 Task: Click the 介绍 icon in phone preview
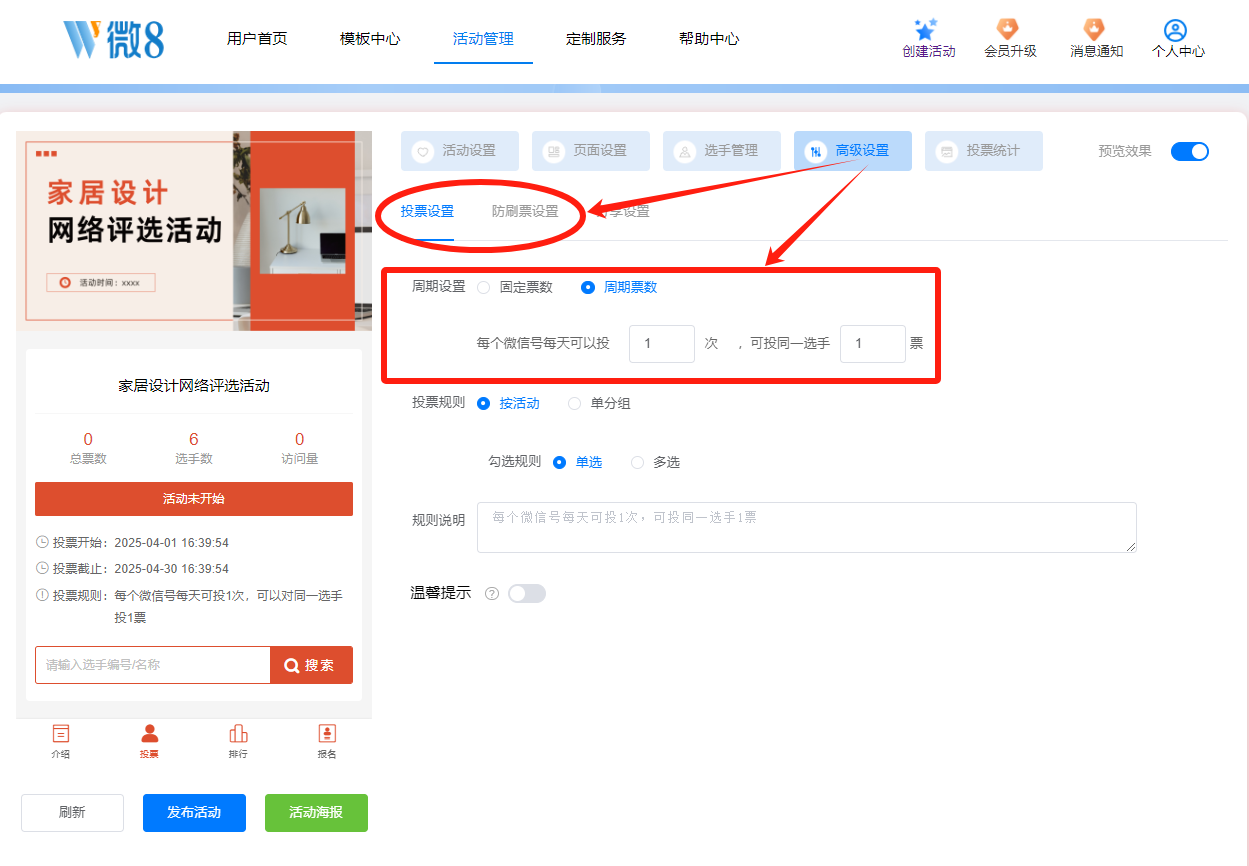[x=61, y=734]
